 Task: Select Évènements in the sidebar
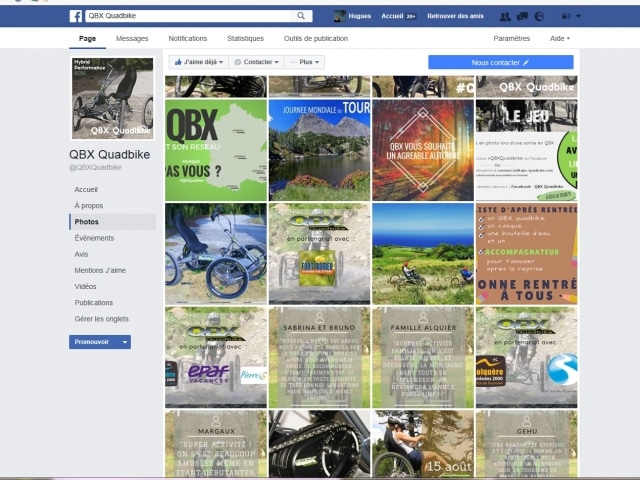coord(94,238)
